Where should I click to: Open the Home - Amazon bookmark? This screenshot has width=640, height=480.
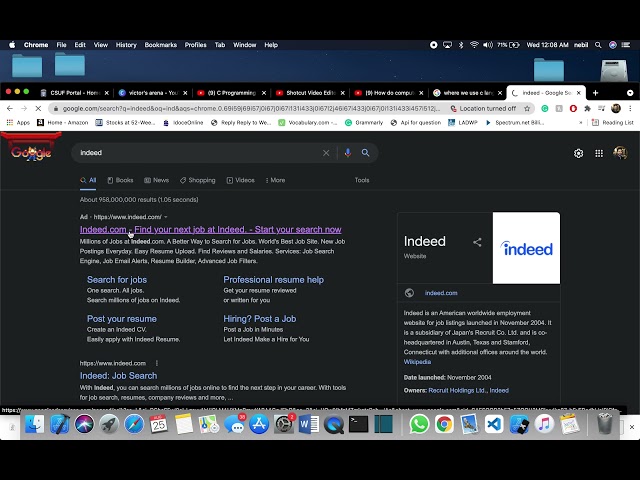click(63, 122)
